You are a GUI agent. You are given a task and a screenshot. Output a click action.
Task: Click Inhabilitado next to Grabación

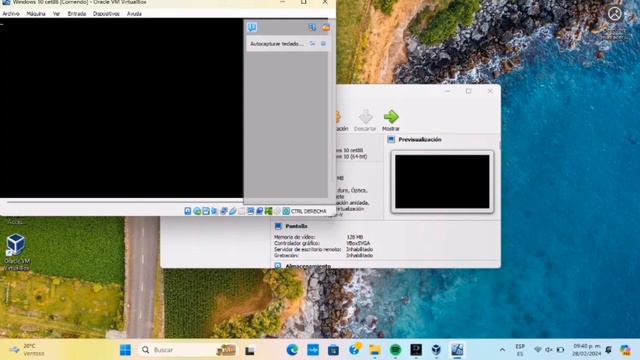pos(360,256)
